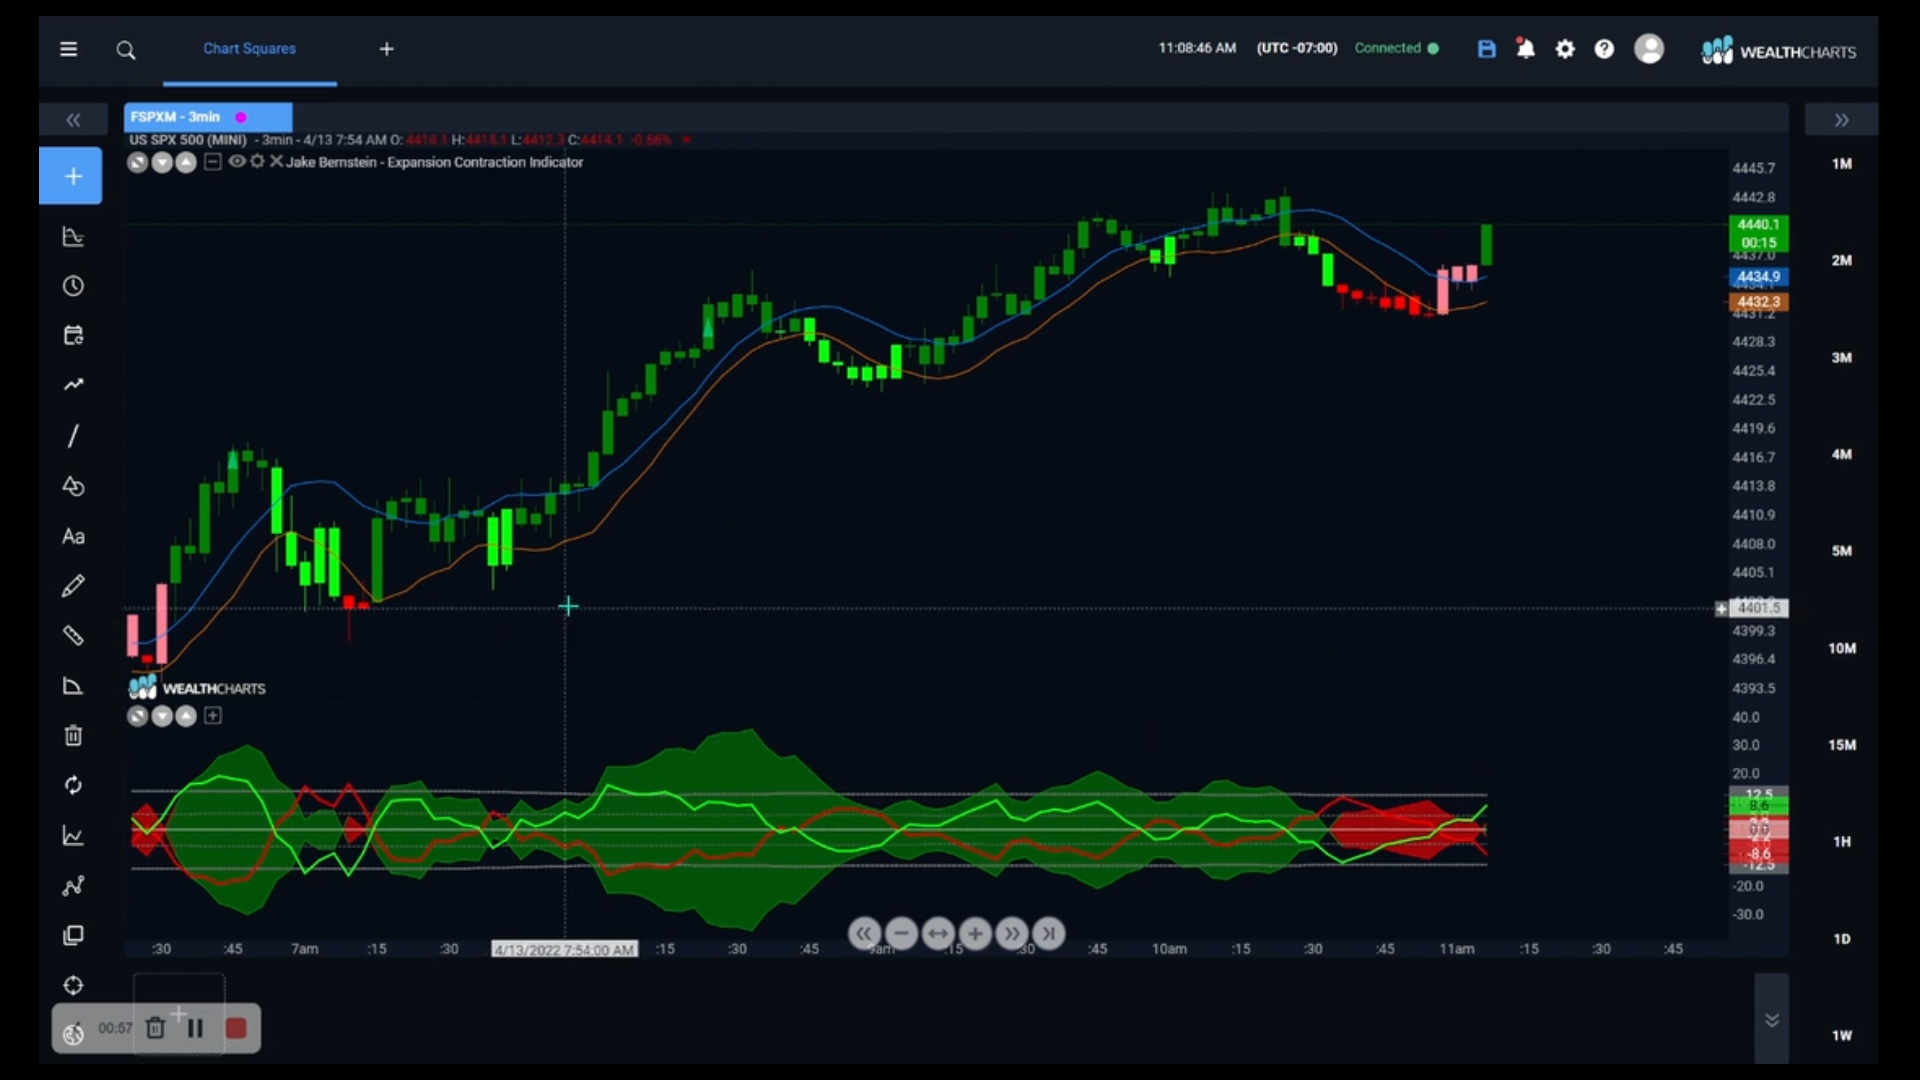Zoom out chart with minus button
The height and width of the screenshot is (1080, 1920).
tap(901, 934)
